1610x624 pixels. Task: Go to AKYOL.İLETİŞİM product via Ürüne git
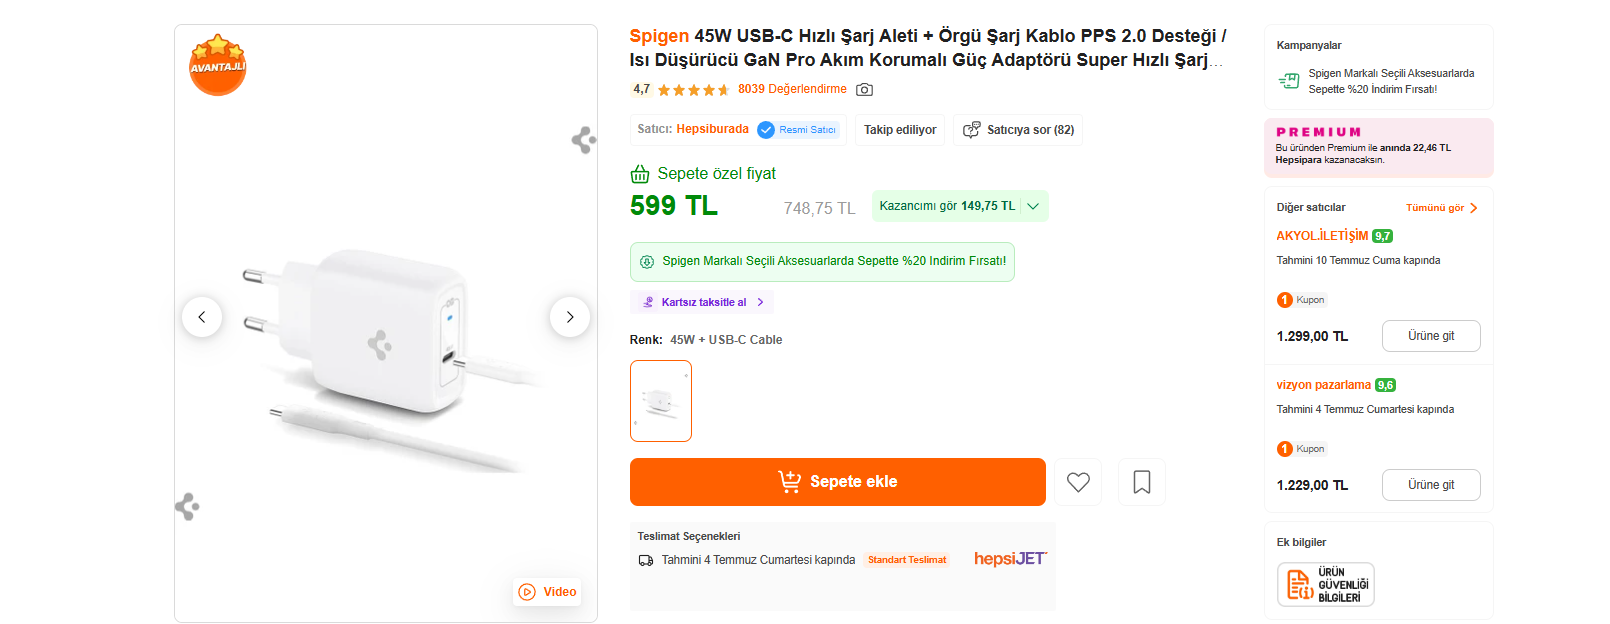click(1431, 336)
